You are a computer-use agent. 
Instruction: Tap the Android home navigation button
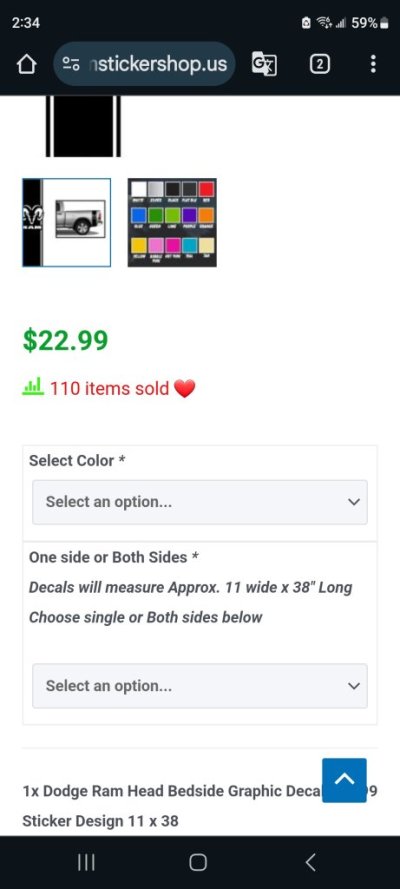[198, 862]
